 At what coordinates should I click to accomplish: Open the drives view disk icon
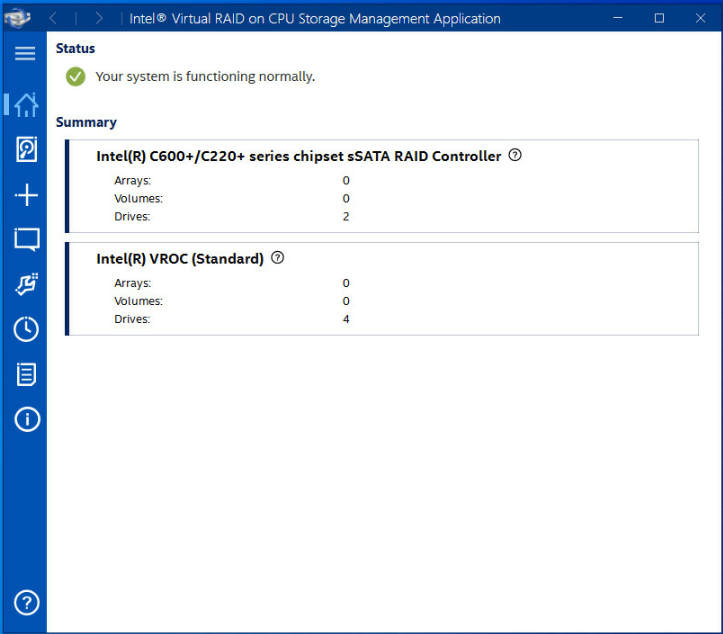(x=26, y=149)
